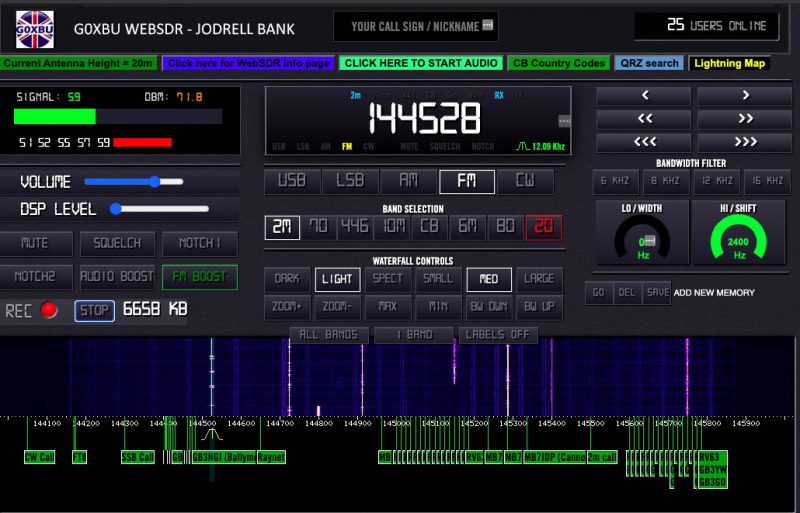Viewport: 800px width, 513px height.
Task: Choose the 10M band
Action: click(x=393, y=227)
